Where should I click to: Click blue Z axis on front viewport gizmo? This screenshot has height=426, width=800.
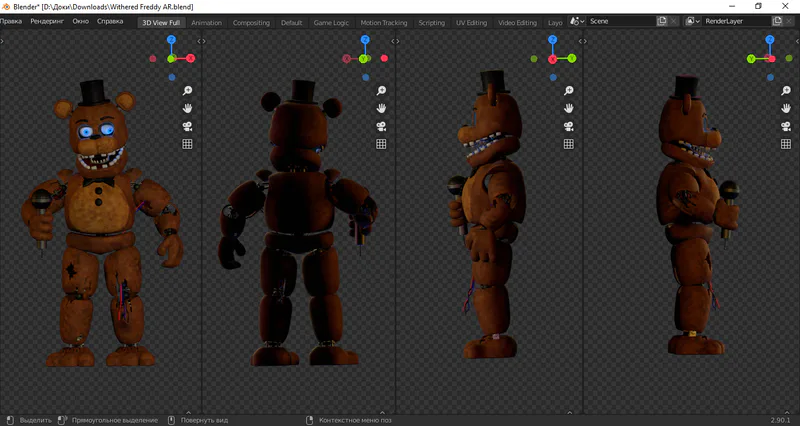[171, 39]
